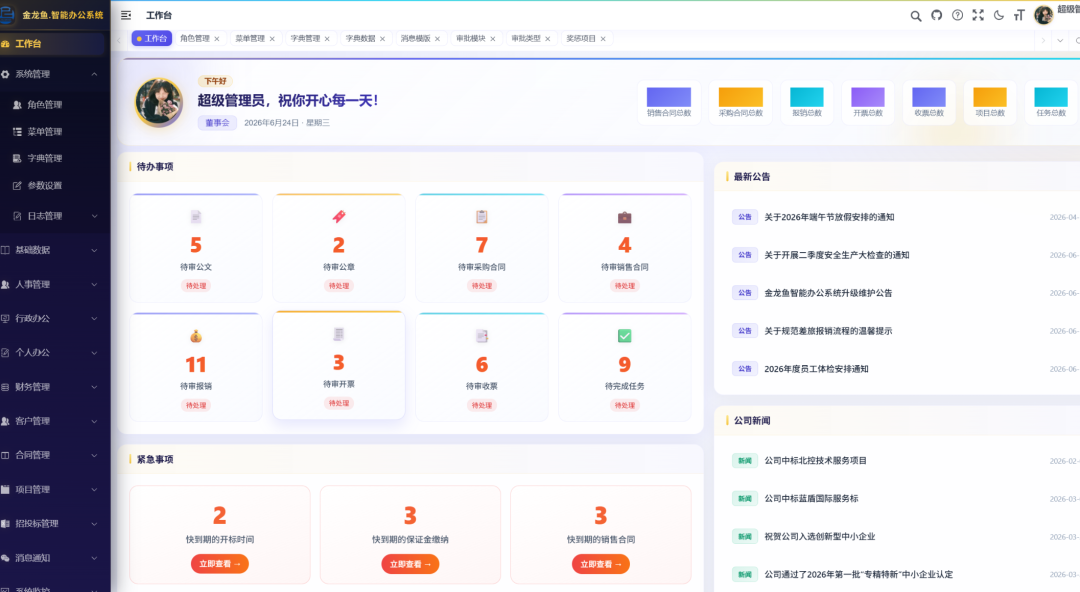View 快到期的销售合同 with 立即查看
The height and width of the screenshot is (592, 1080).
(x=601, y=564)
